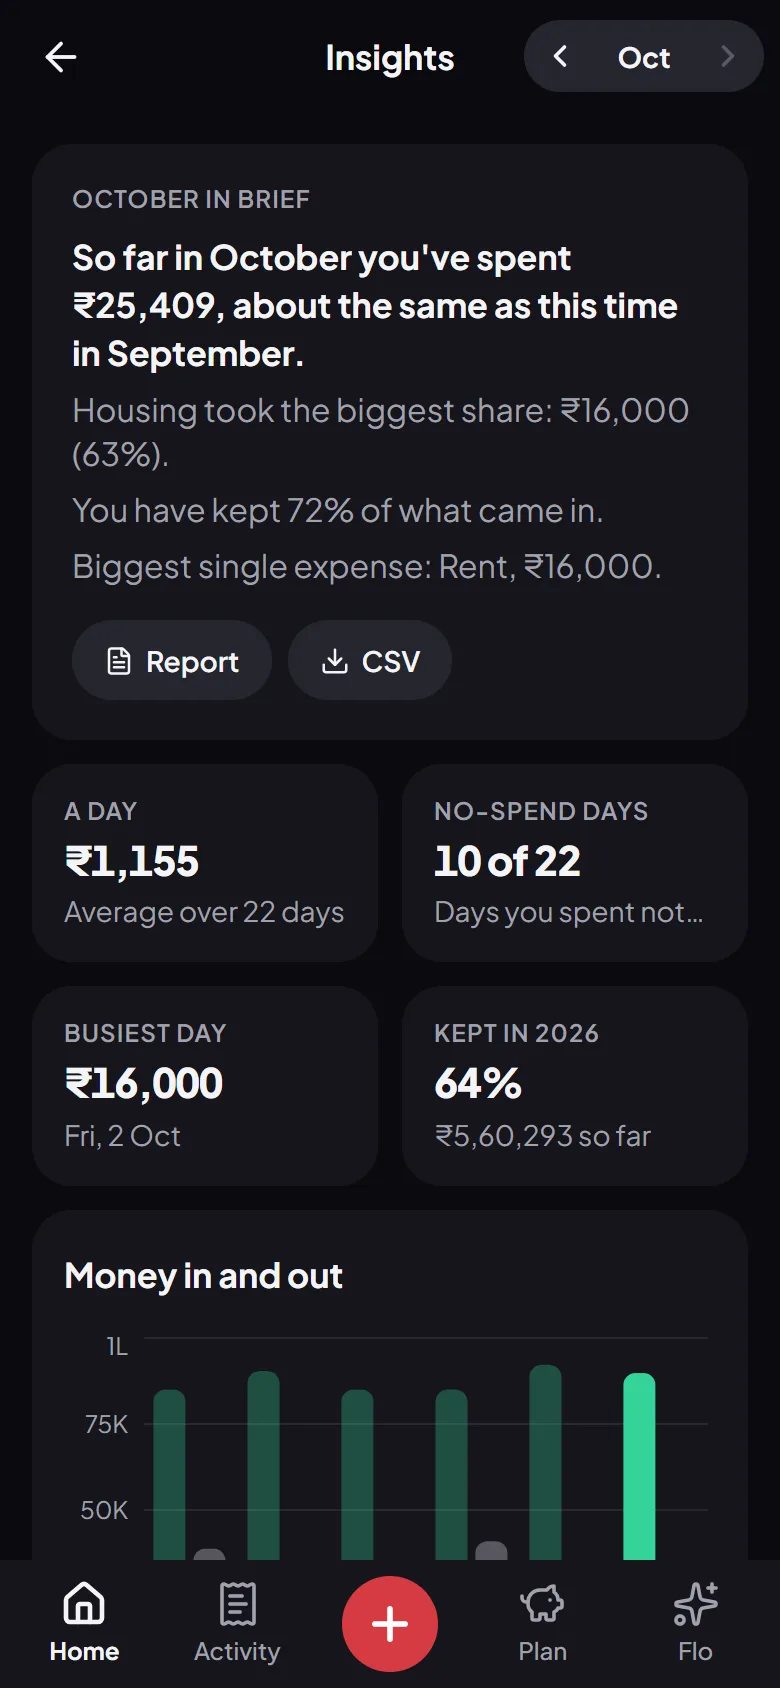Select the bright green current-month bar
Image resolution: width=780 pixels, height=1688 pixels.
639,1466
